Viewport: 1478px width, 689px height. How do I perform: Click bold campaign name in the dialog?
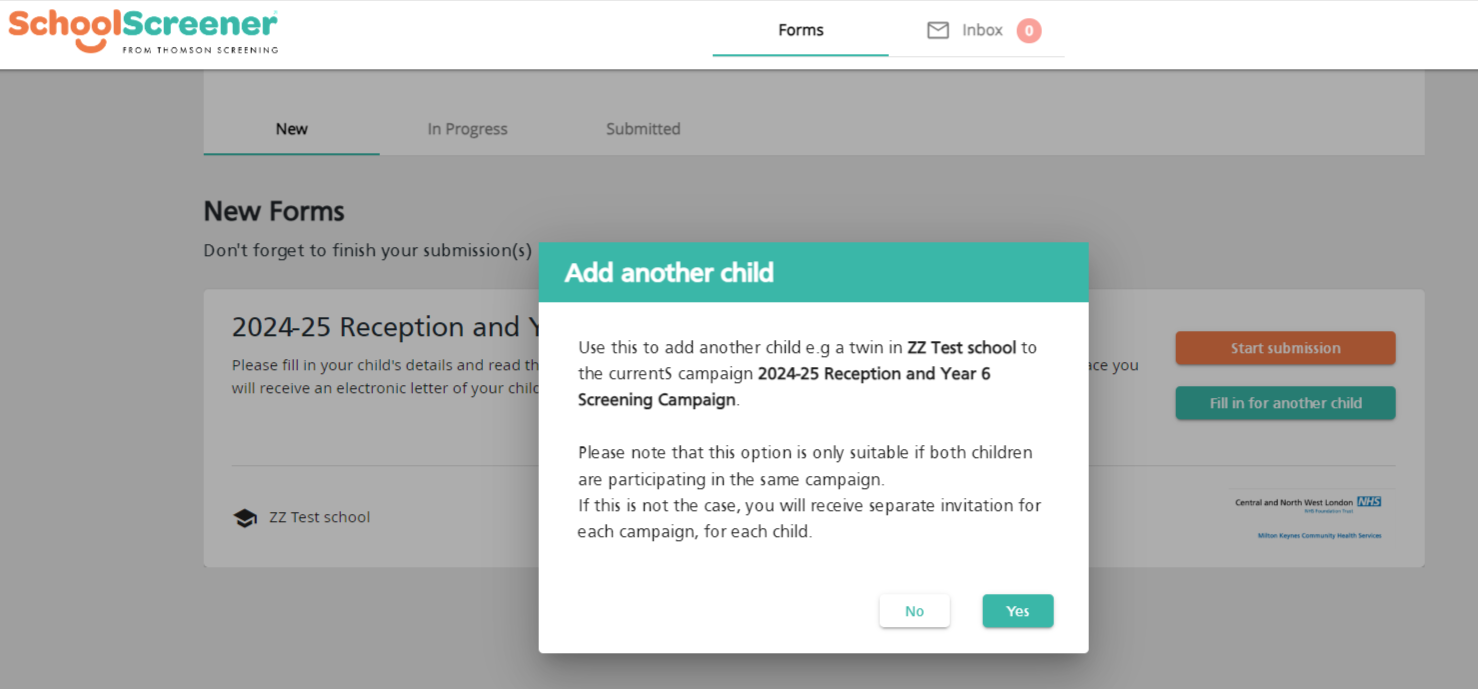click(x=784, y=386)
